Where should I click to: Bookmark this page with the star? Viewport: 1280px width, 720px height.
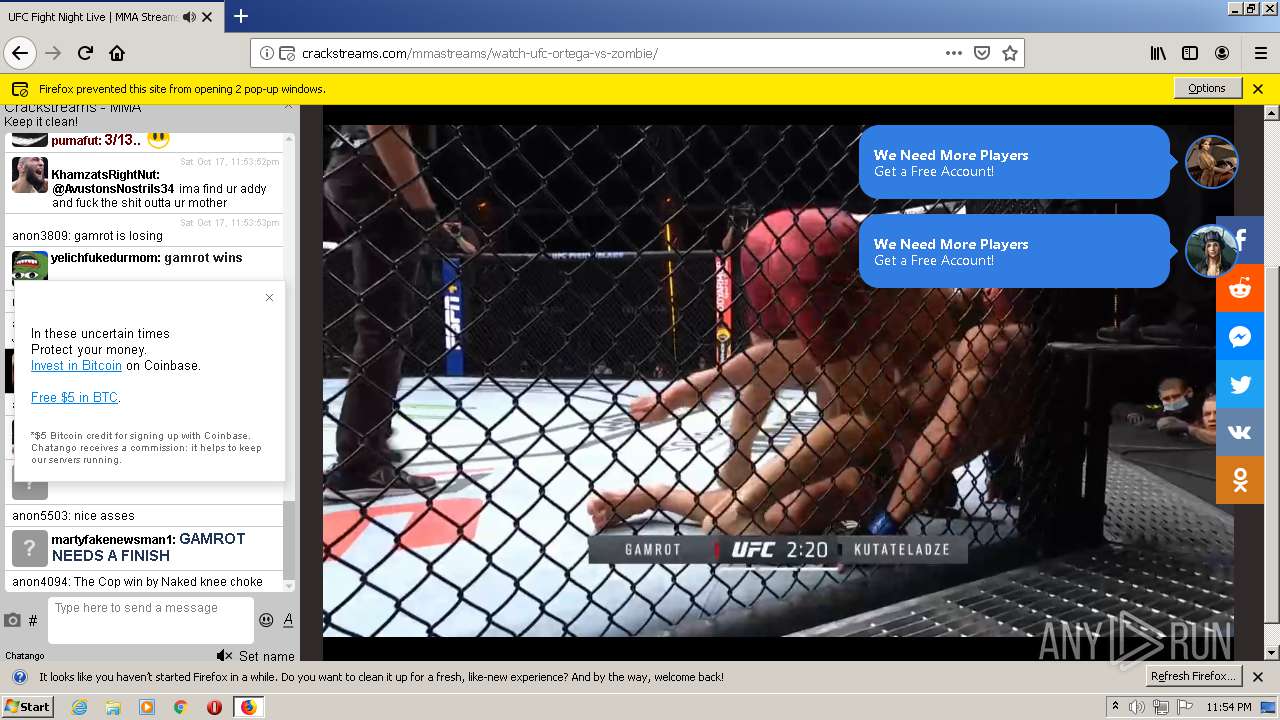pyautogui.click(x=1010, y=53)
